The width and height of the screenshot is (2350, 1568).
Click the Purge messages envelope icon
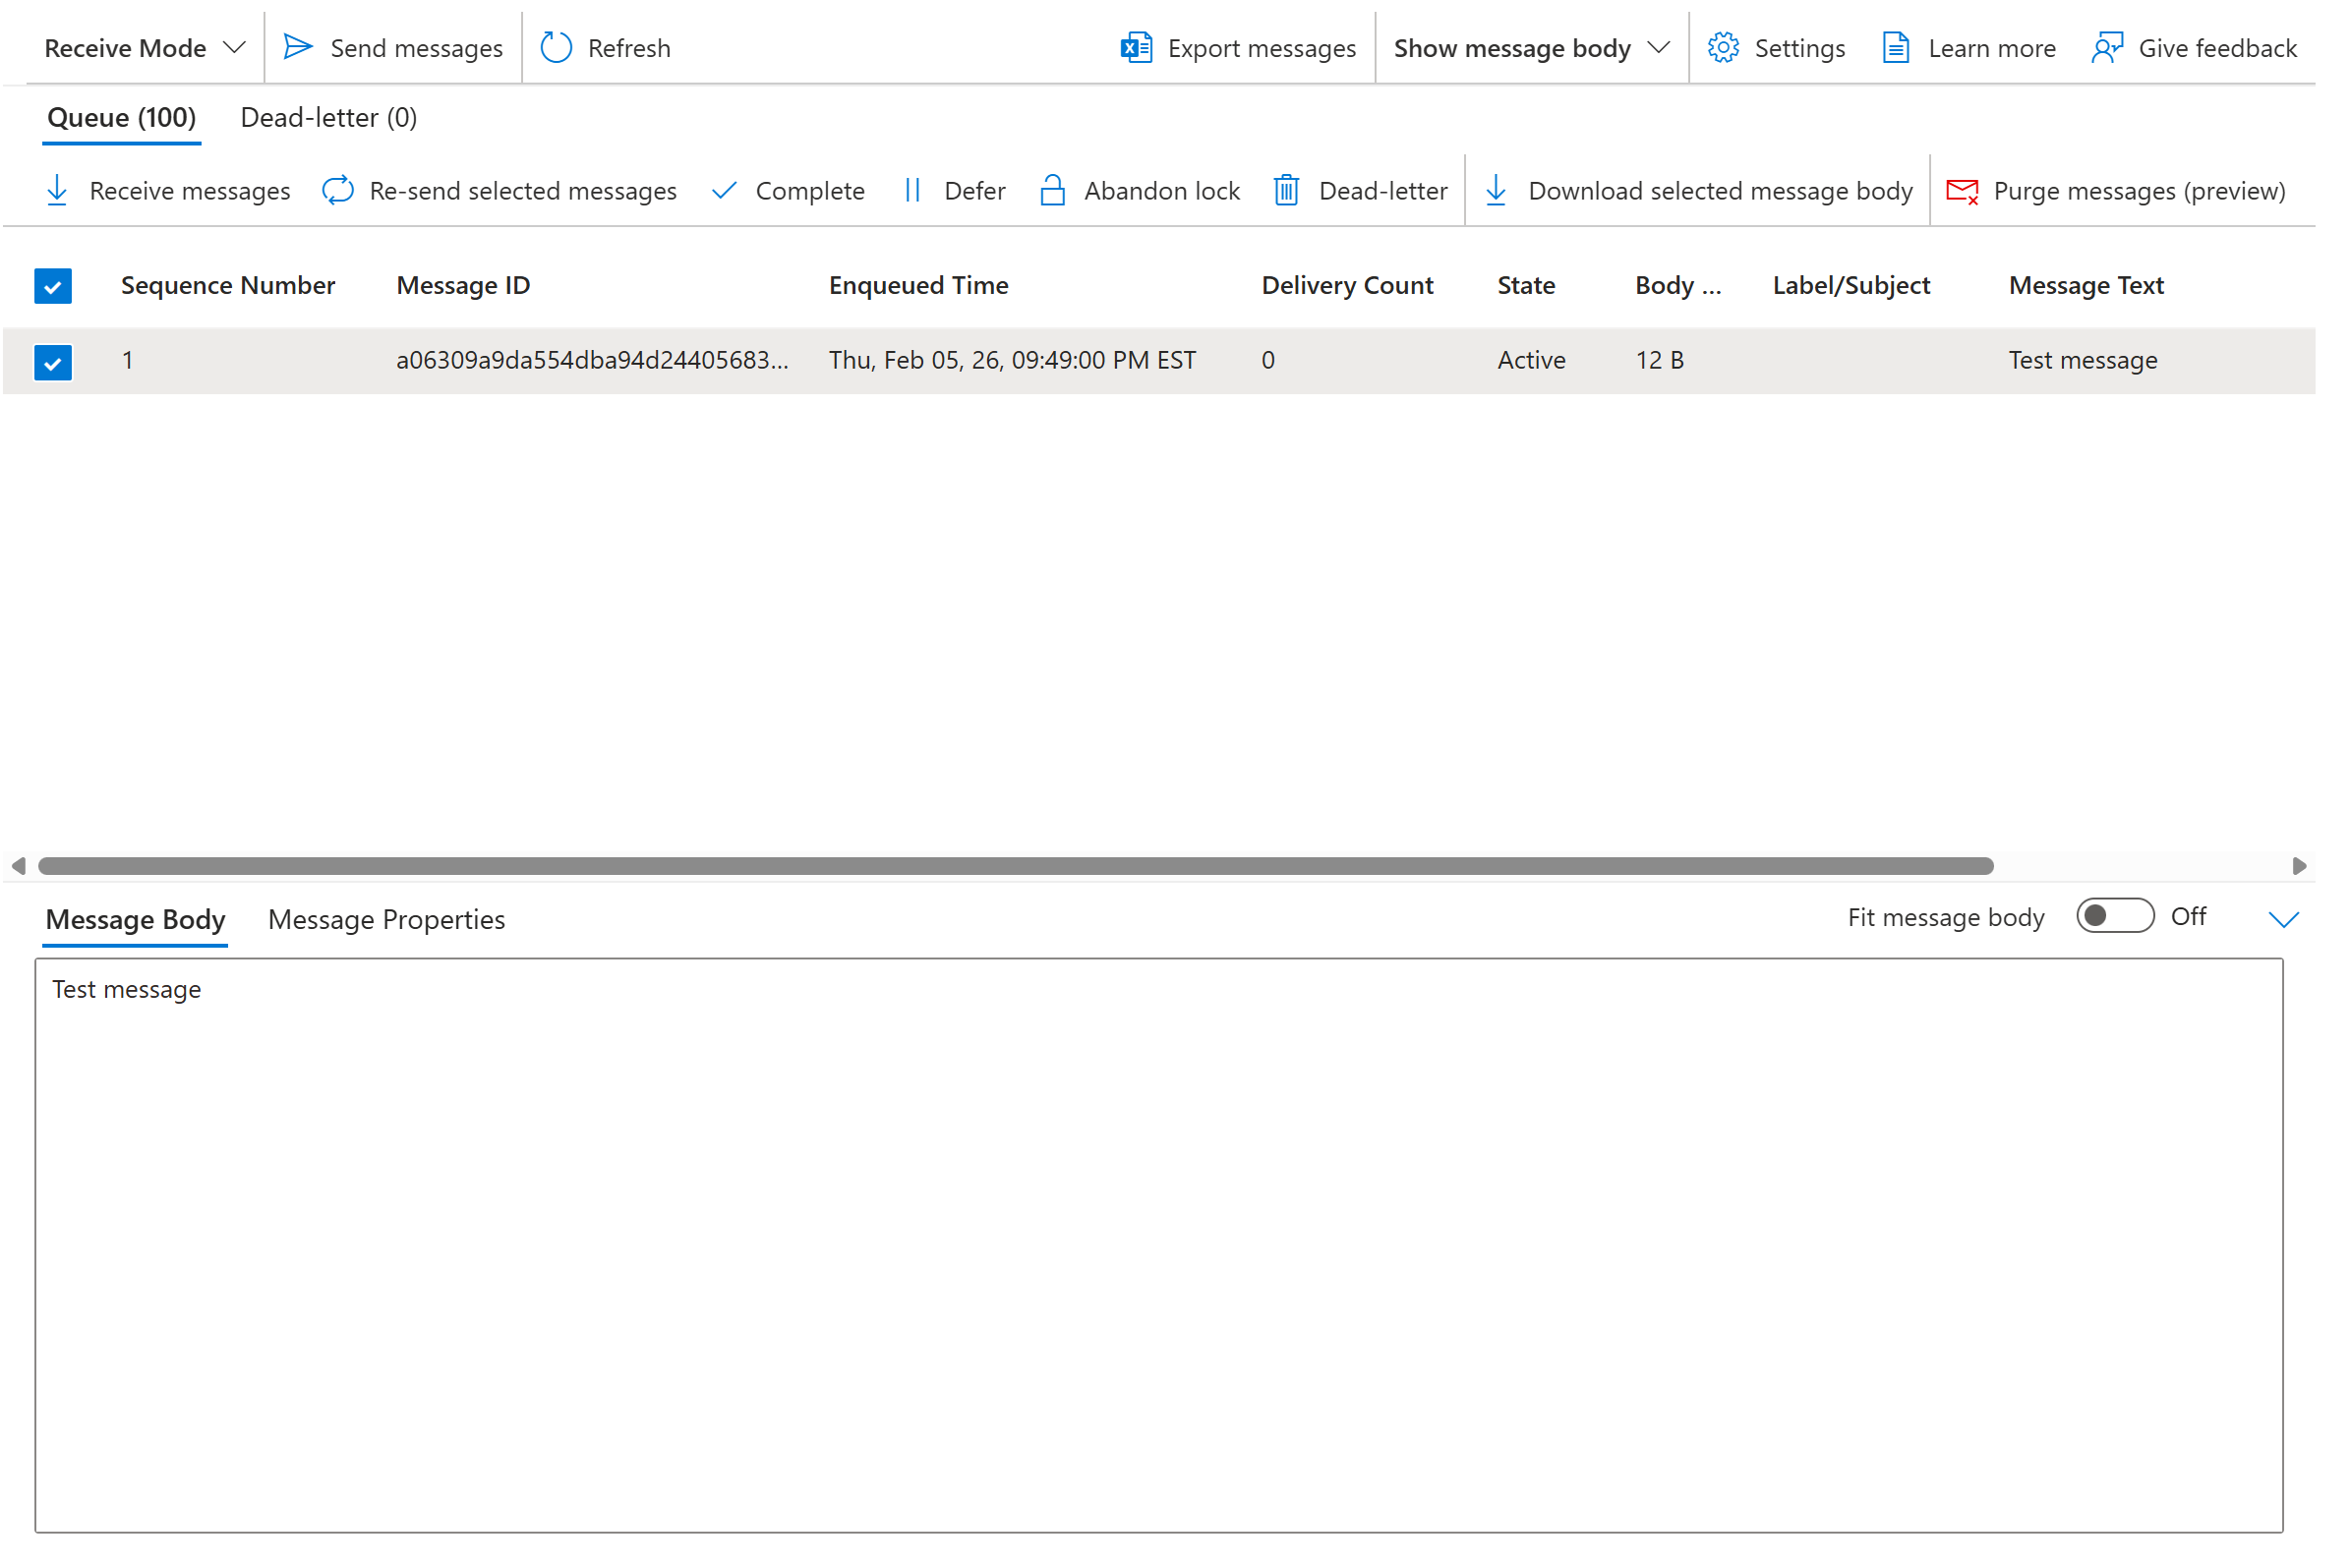click(1963, 191)
